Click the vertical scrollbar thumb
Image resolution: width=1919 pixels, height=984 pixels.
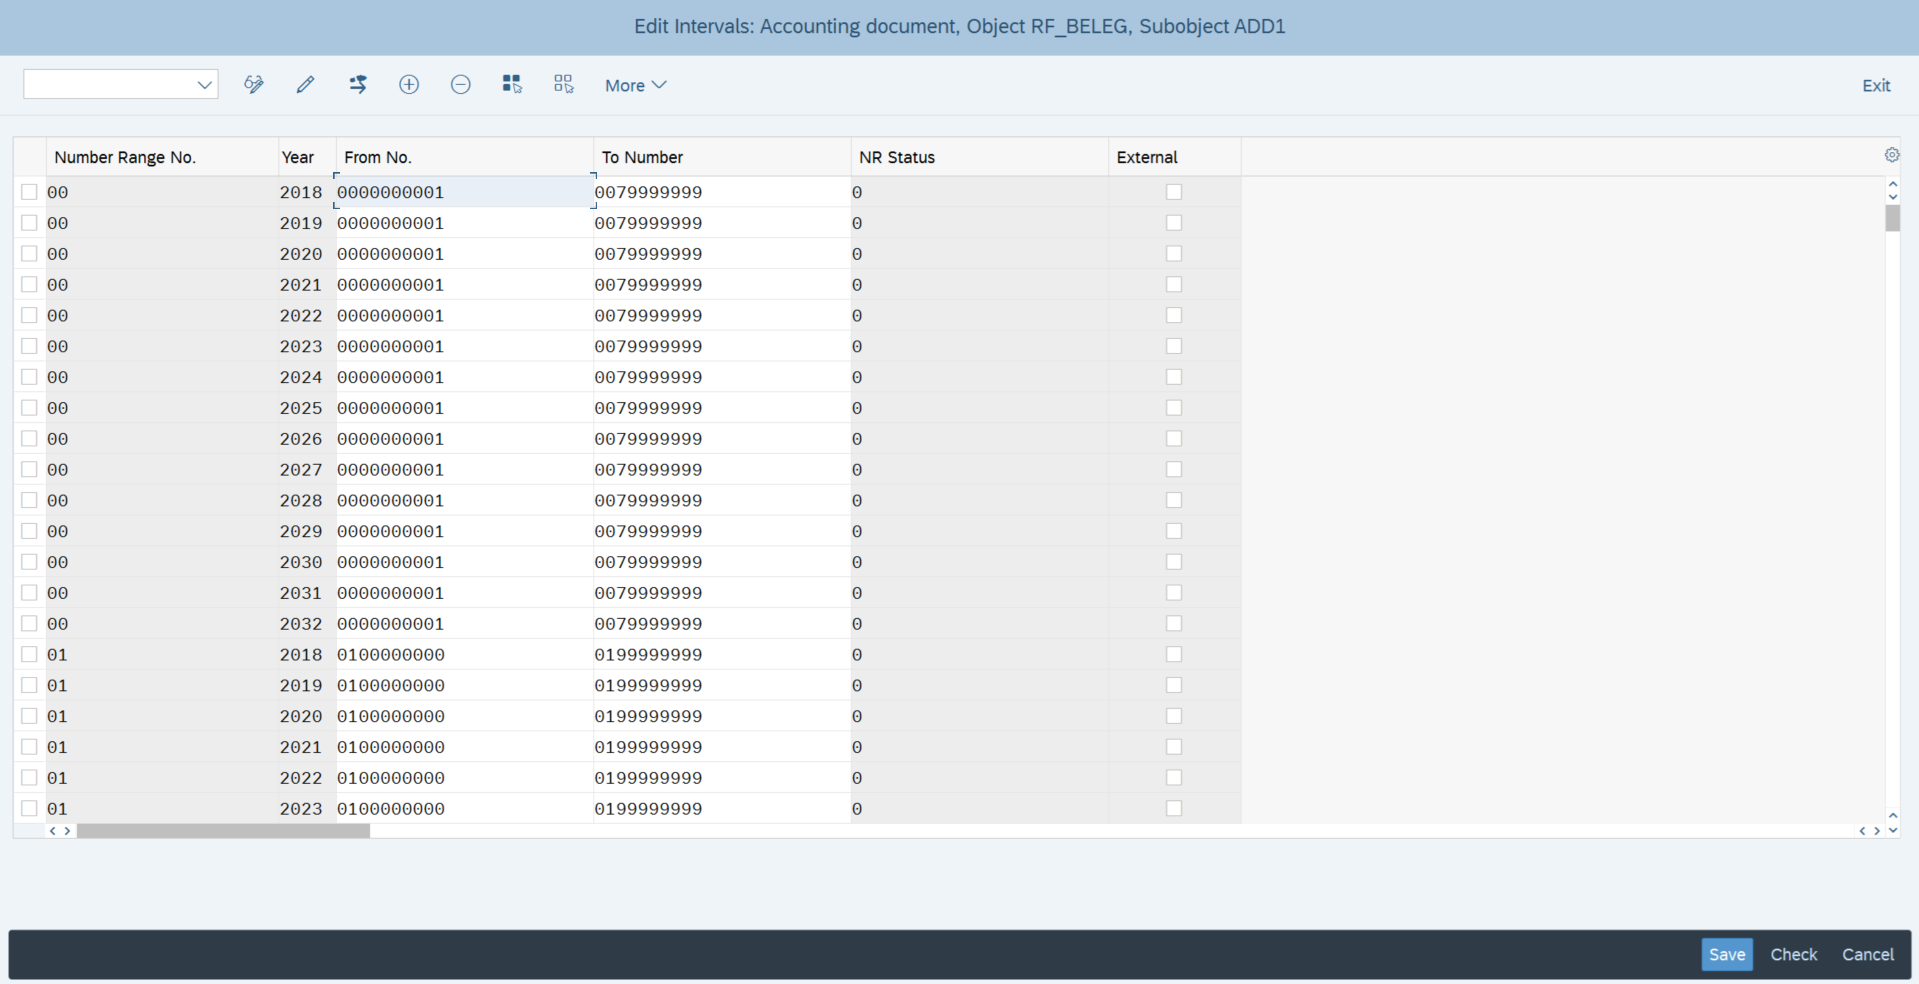pos(1893,218)
